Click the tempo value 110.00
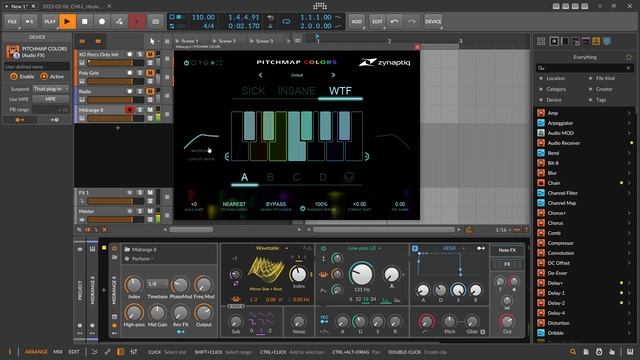Image resolution: width=640 pixels, height=360 pixels. [203, 17]
